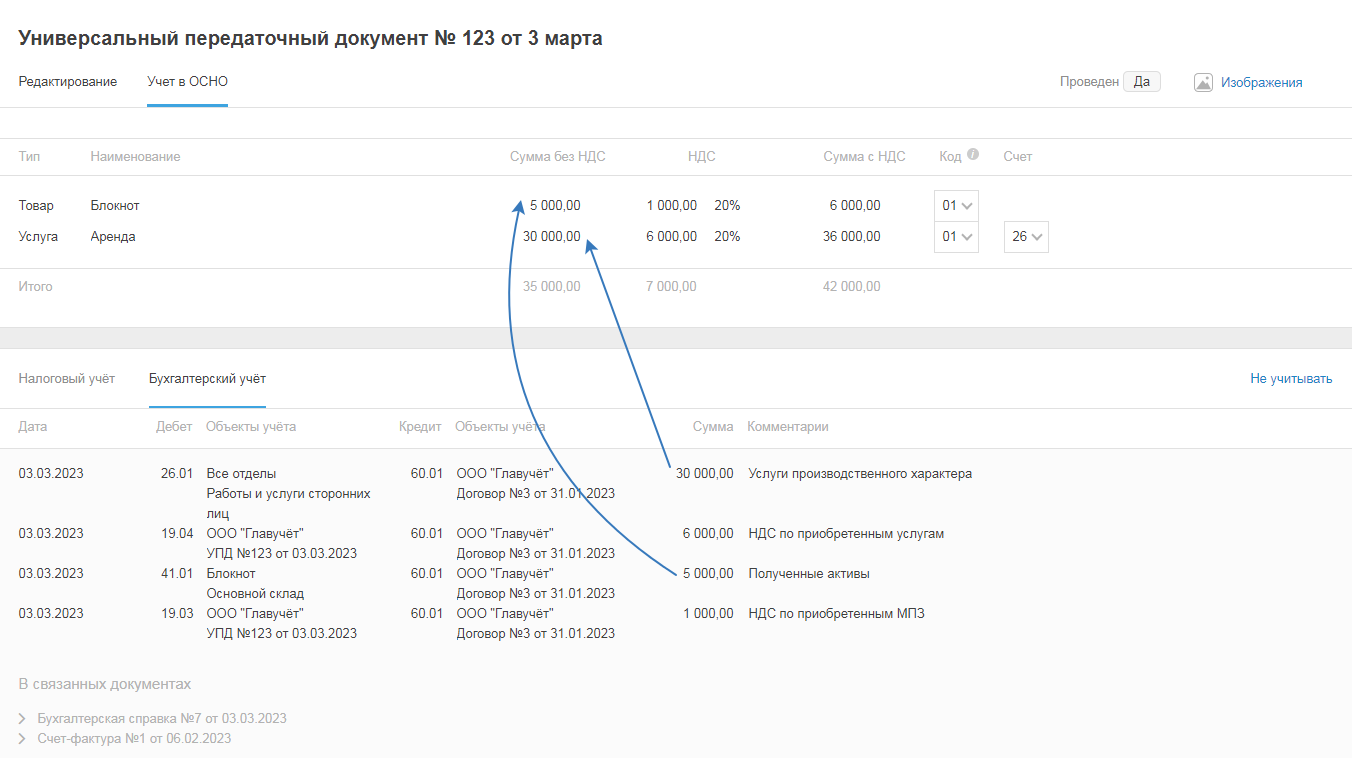Screen dimensions: 1352x758
Task: Open the Налоговый учёт tab
Action: point(66,379)
